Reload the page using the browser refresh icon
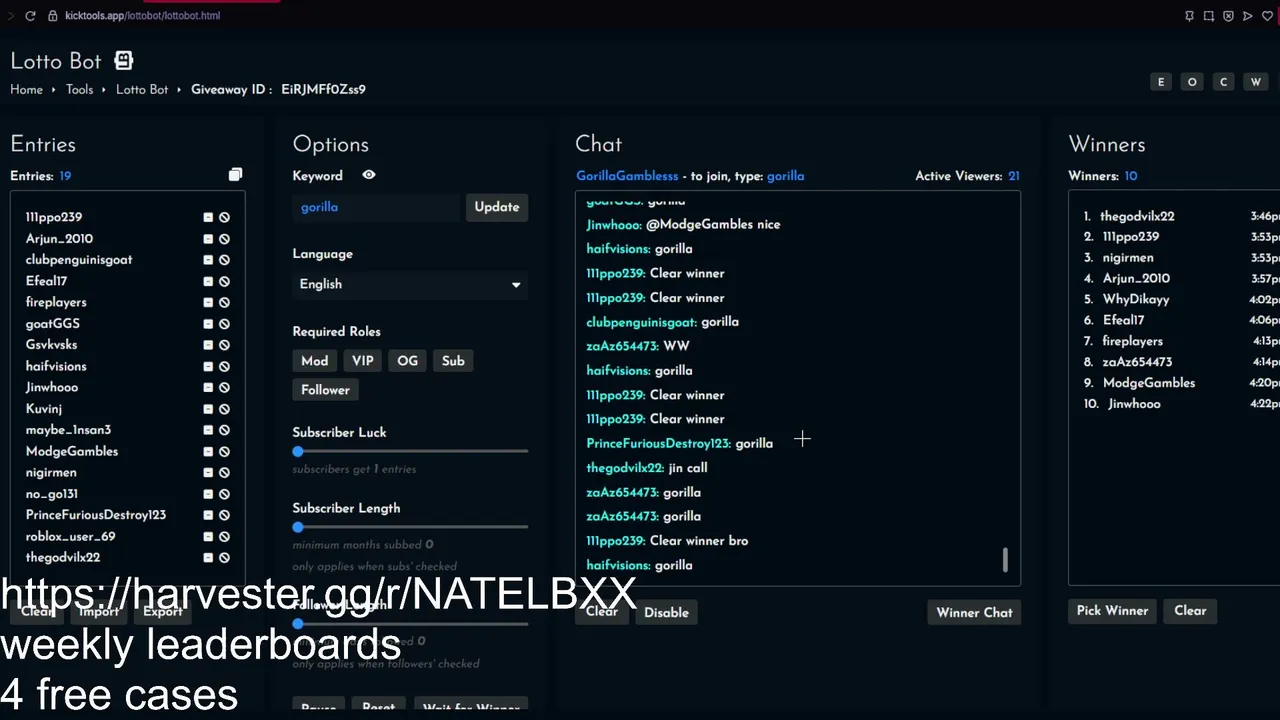The image size is (1280, 720). (x=30, y=16)
